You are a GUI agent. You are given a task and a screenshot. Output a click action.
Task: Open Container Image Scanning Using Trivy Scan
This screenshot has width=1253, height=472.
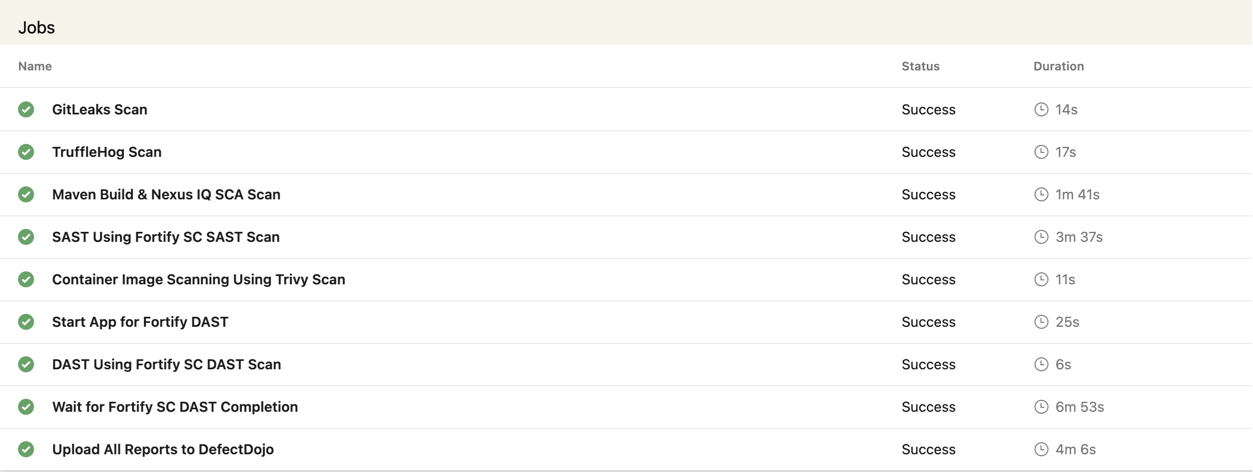tap(198, 279)
